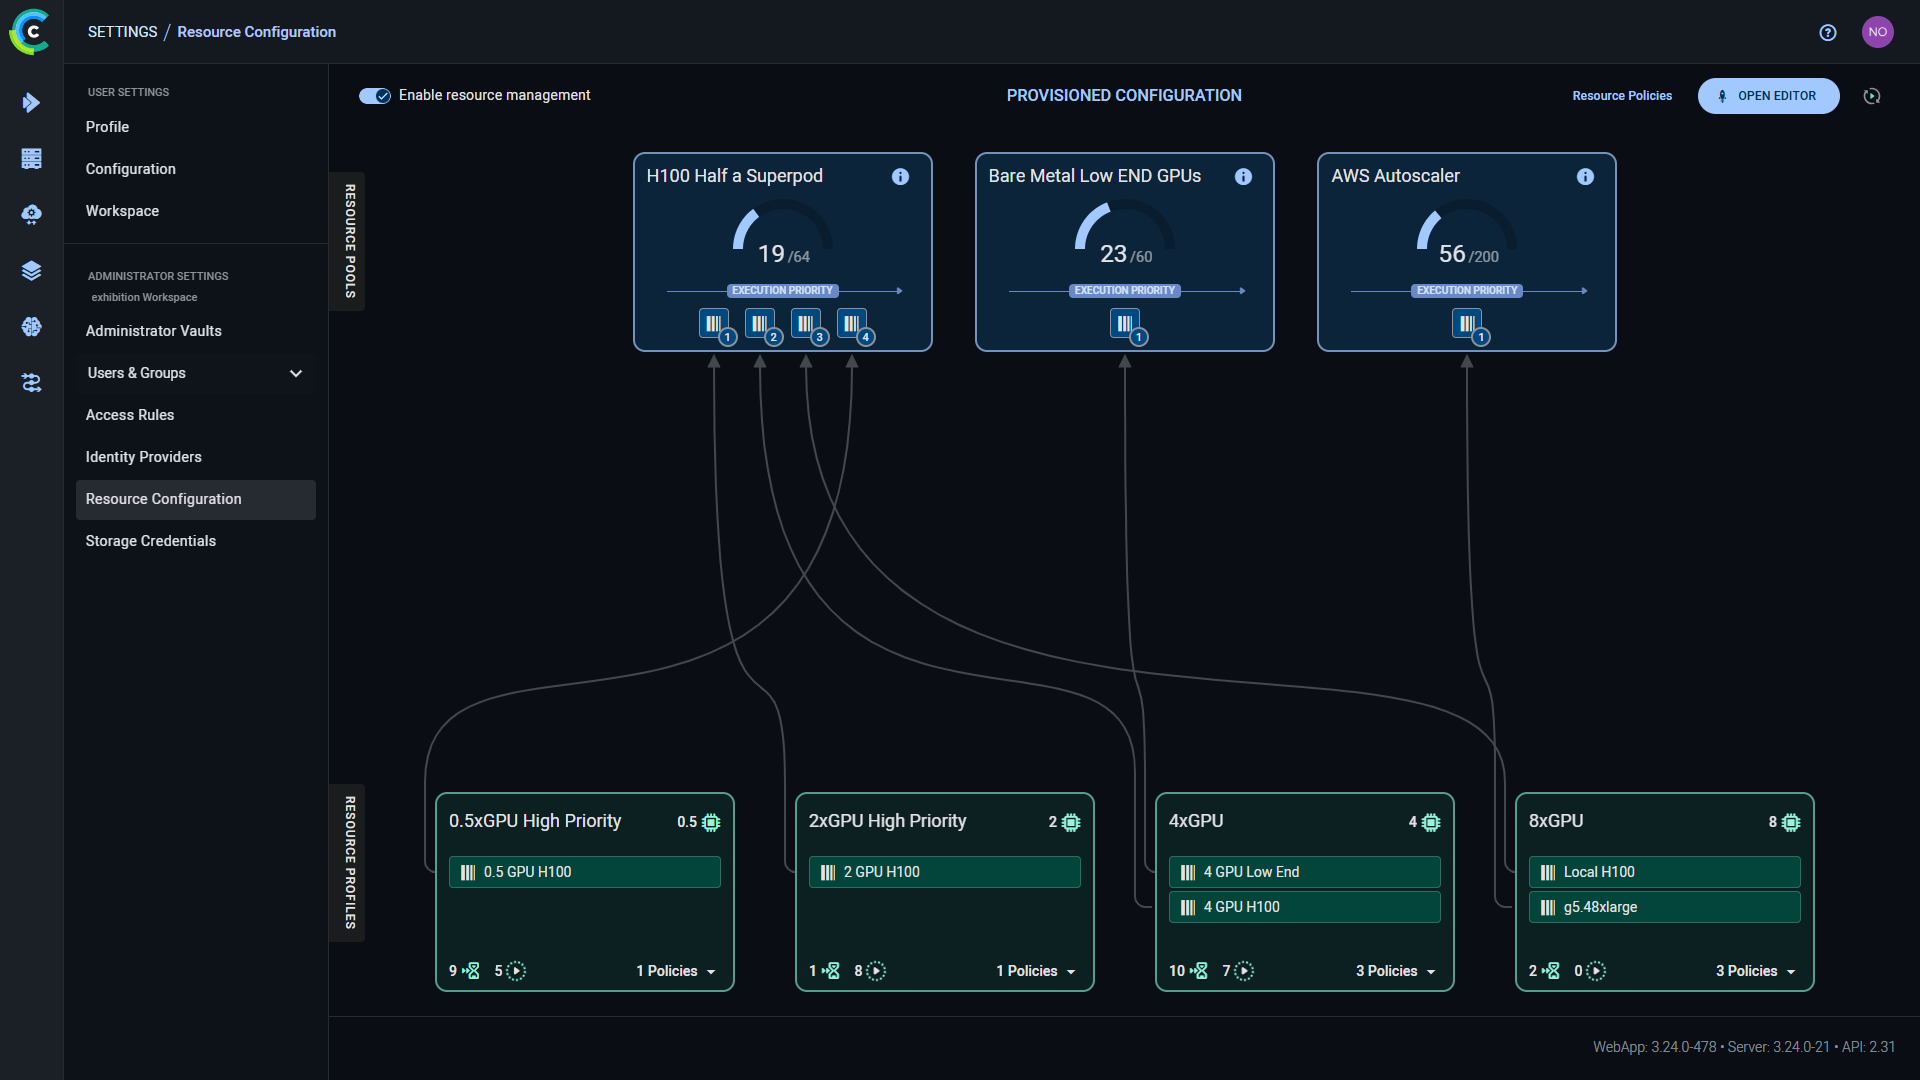Click the info icon on AWS Autoscaler card

(x=1585, y=177)
